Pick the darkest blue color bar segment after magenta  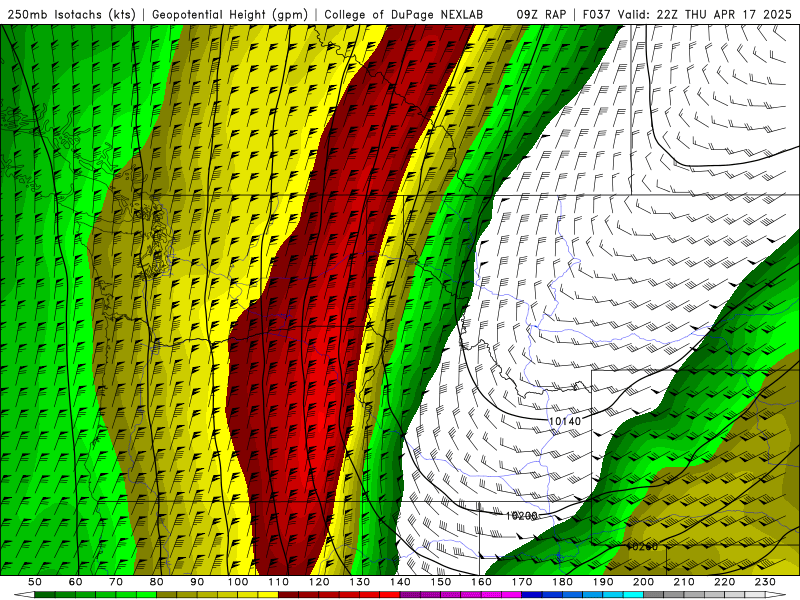[x=532, y=595]
